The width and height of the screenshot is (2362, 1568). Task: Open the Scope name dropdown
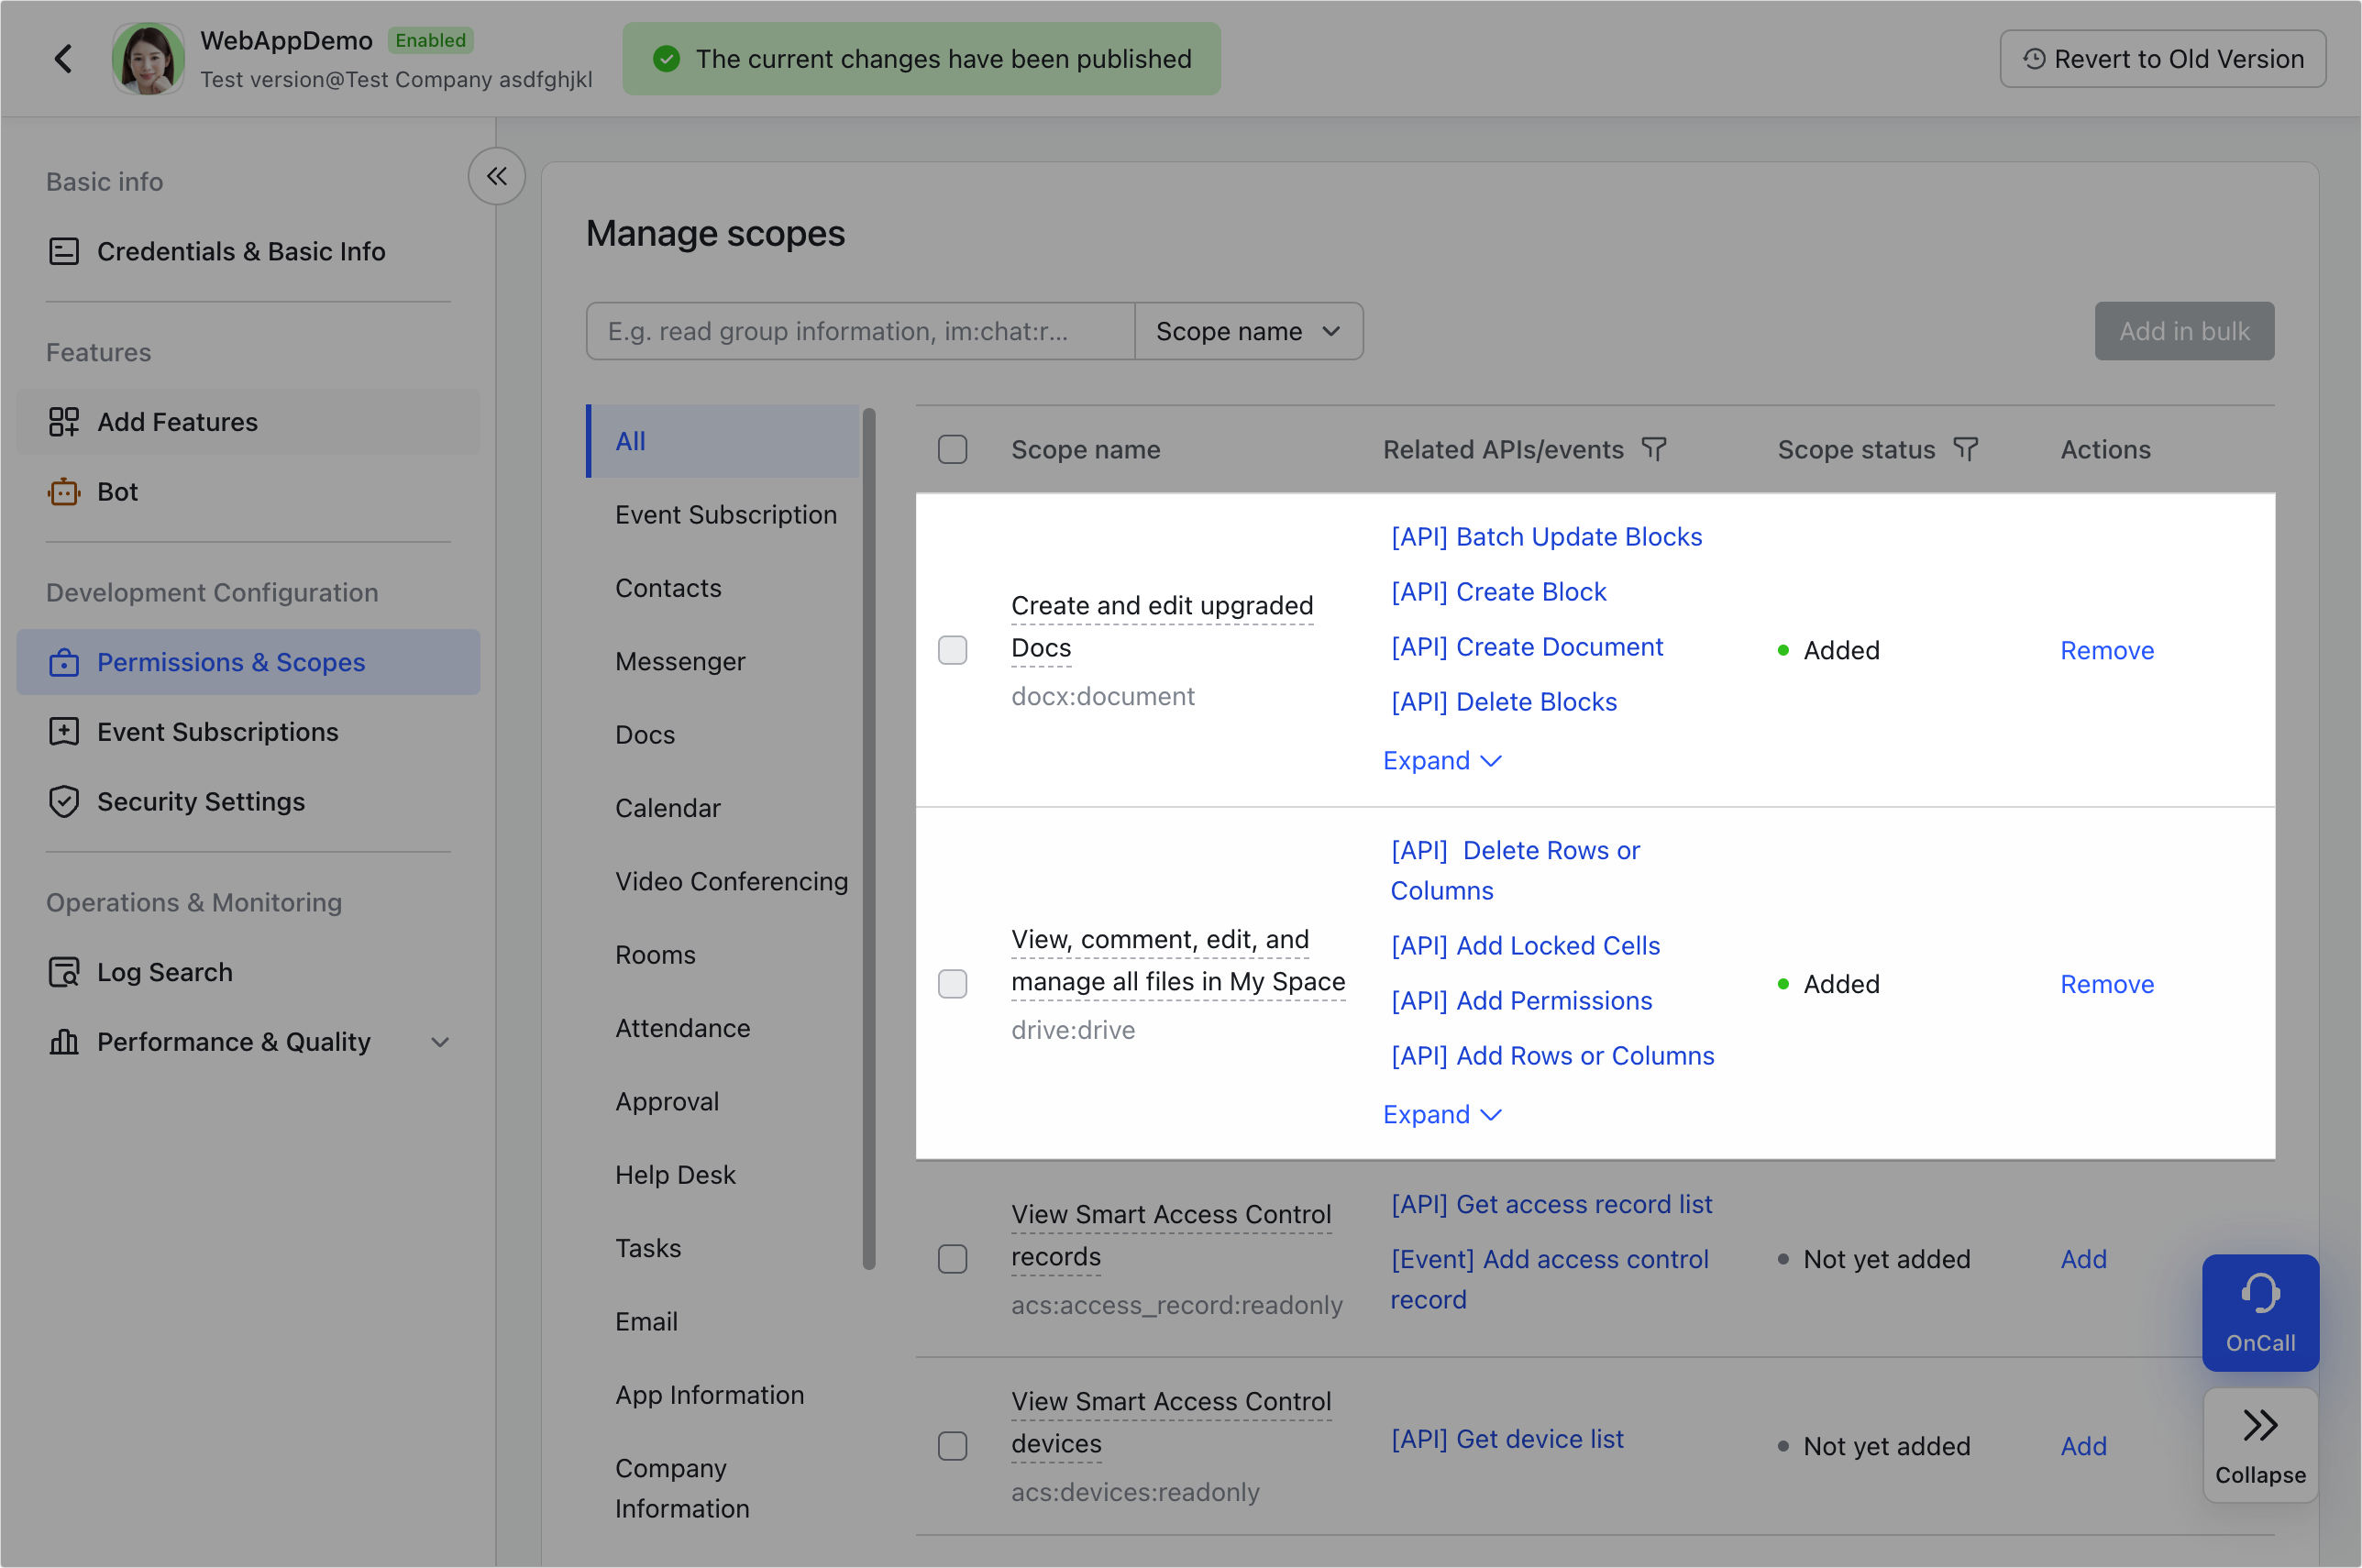tap(1248, 332)
